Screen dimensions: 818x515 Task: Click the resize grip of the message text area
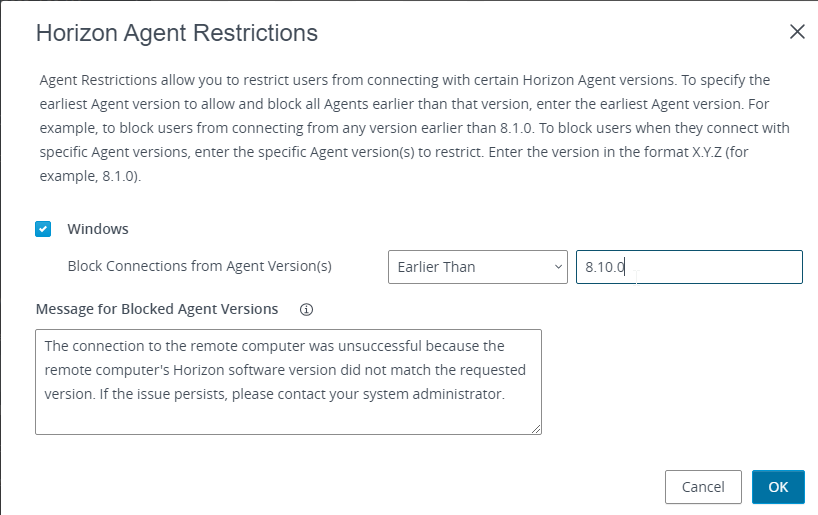536,429
